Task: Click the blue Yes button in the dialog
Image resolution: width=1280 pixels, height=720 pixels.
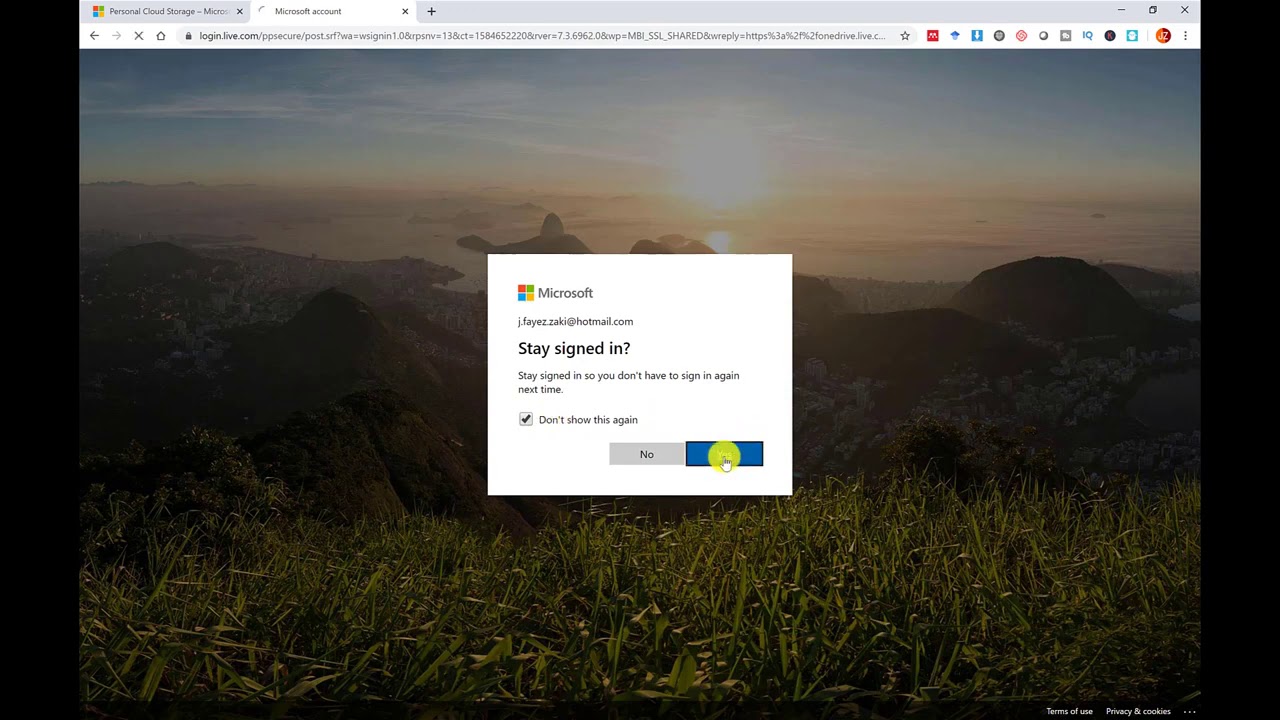Action: 724,454
